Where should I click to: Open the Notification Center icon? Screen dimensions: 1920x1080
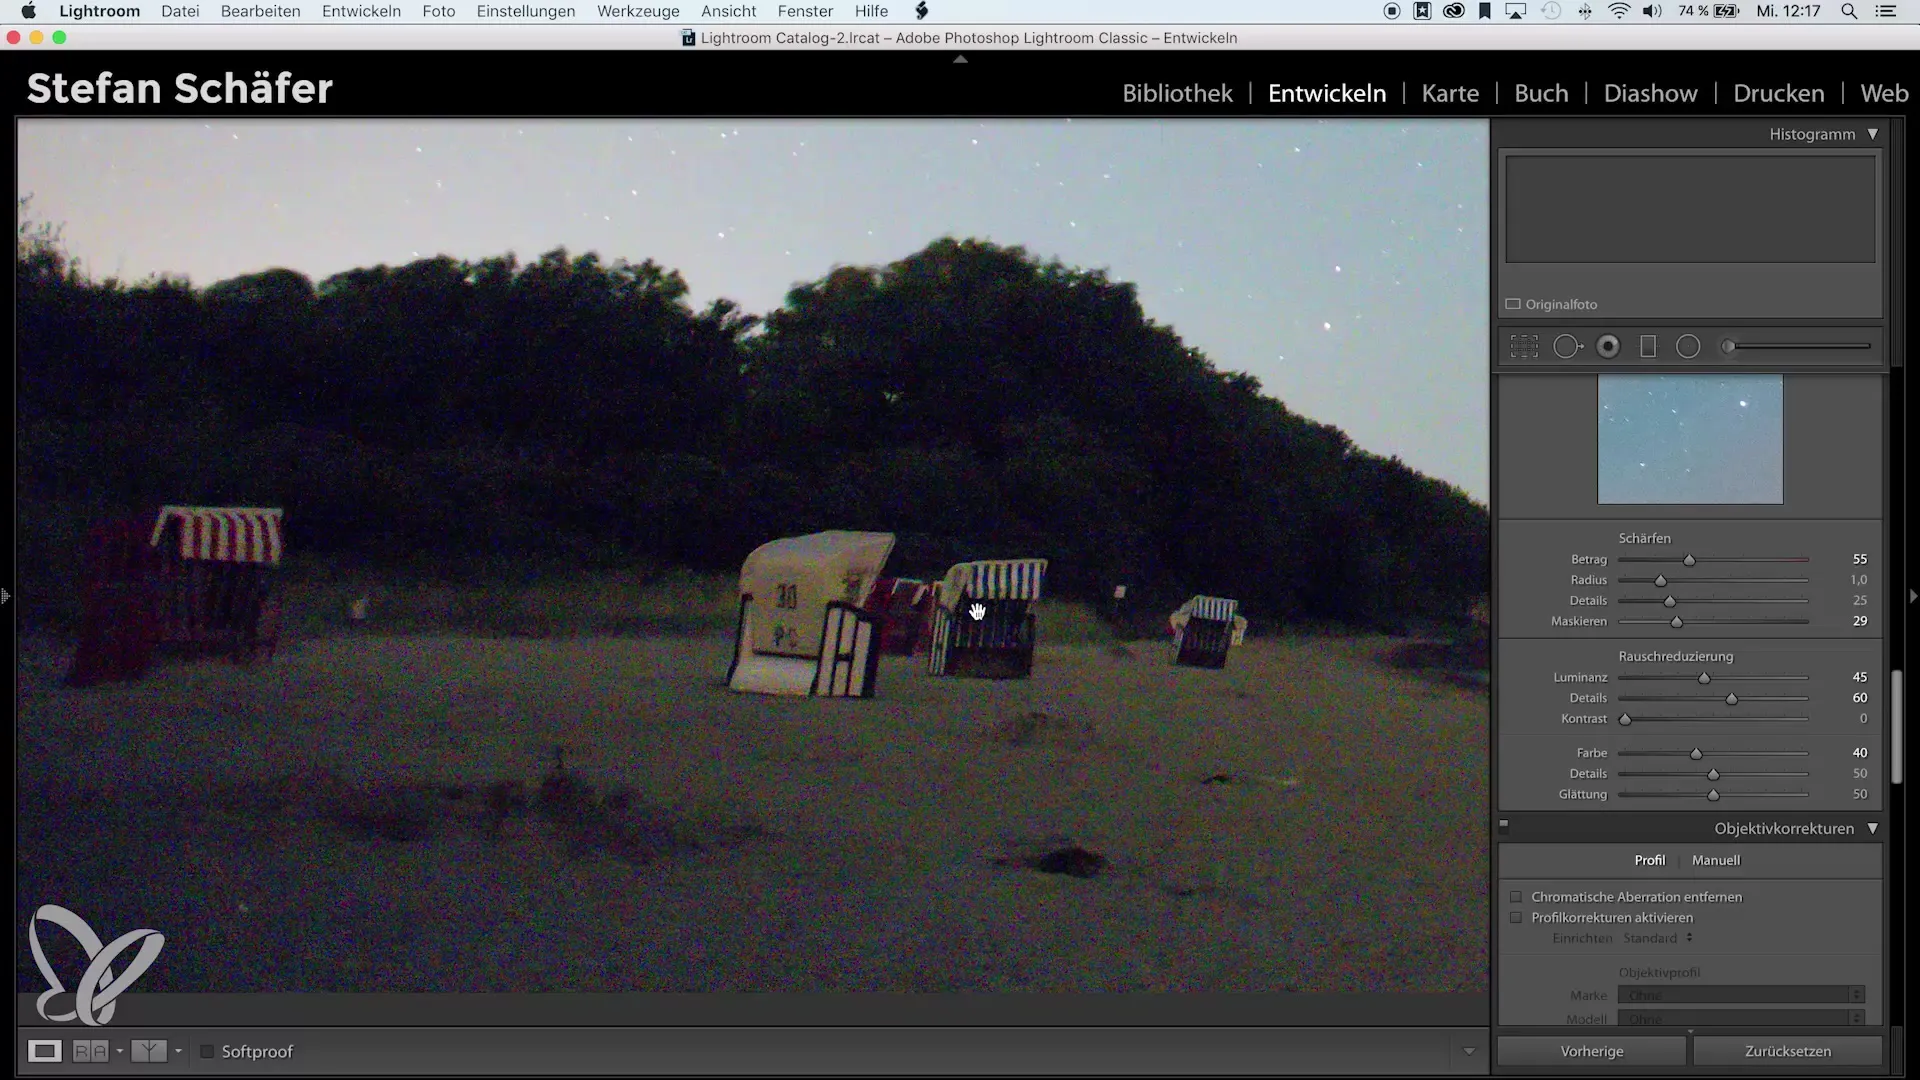1886,11
